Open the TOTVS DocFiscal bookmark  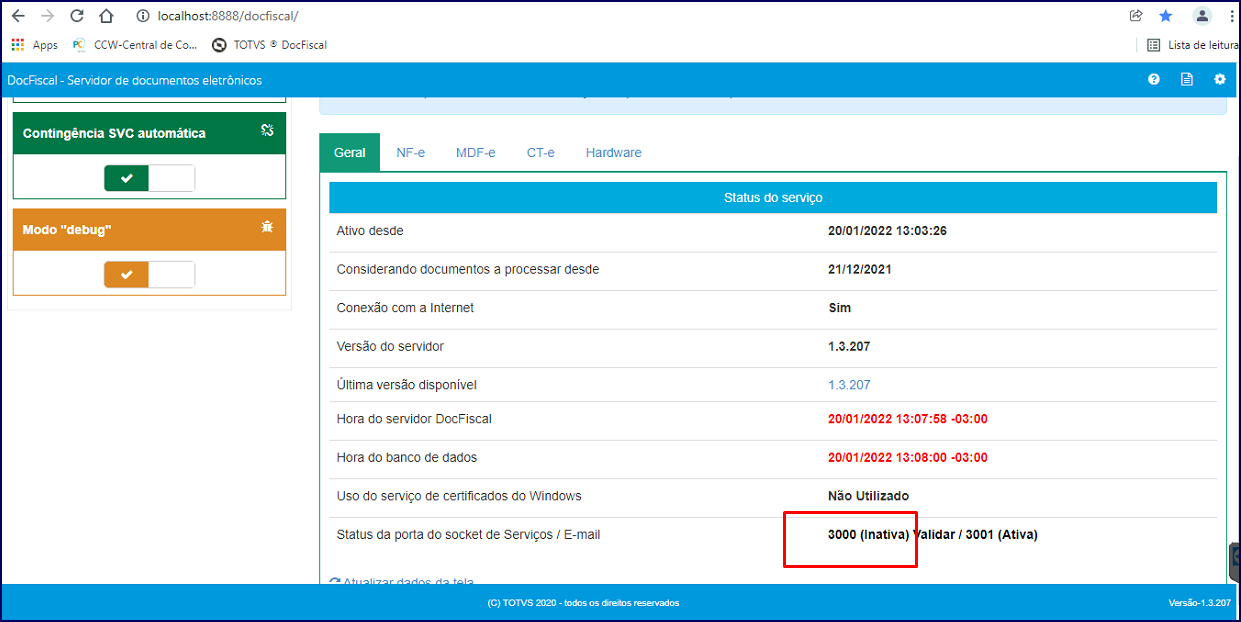[x=270, y=45]
